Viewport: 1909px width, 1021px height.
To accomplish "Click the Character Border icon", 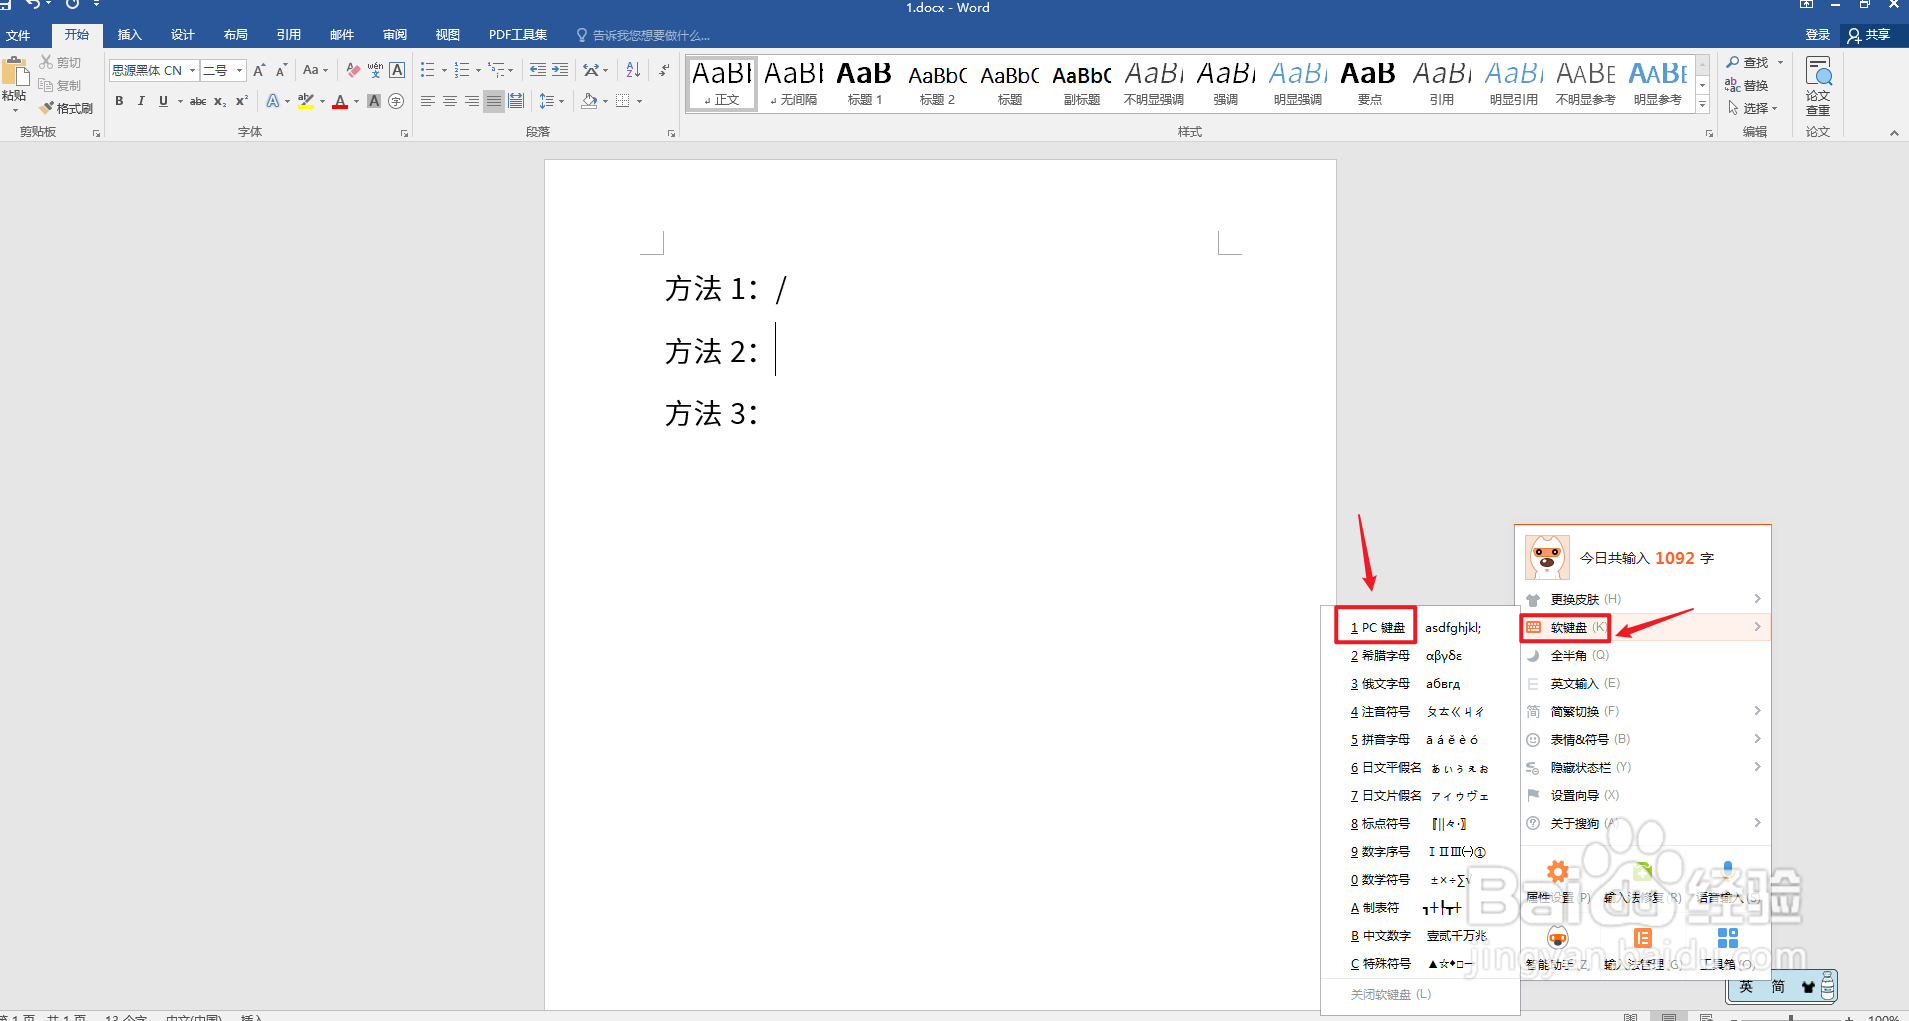I will [x=397, y=70].
